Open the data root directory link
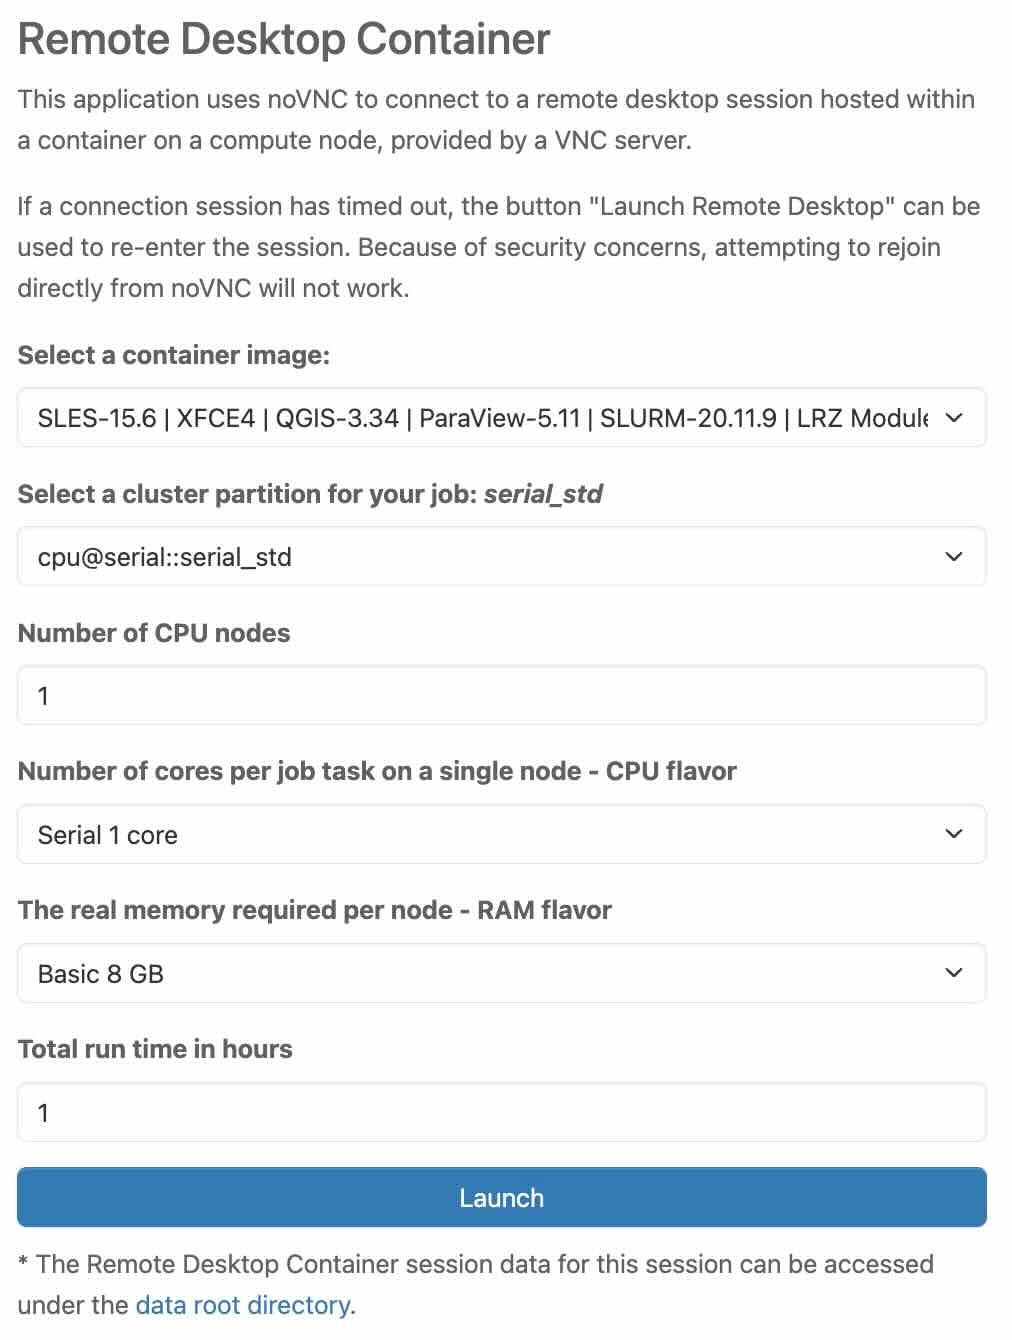Viewport: 1012px width, 1340px height. pos(243,1305)
